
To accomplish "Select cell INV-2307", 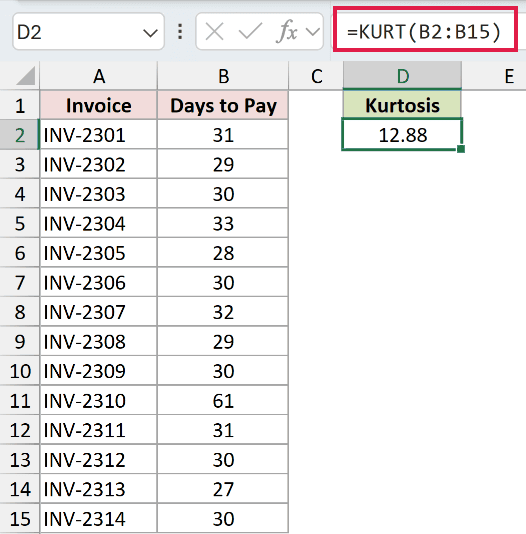I will pyautogui.click(x=99, y=312).
